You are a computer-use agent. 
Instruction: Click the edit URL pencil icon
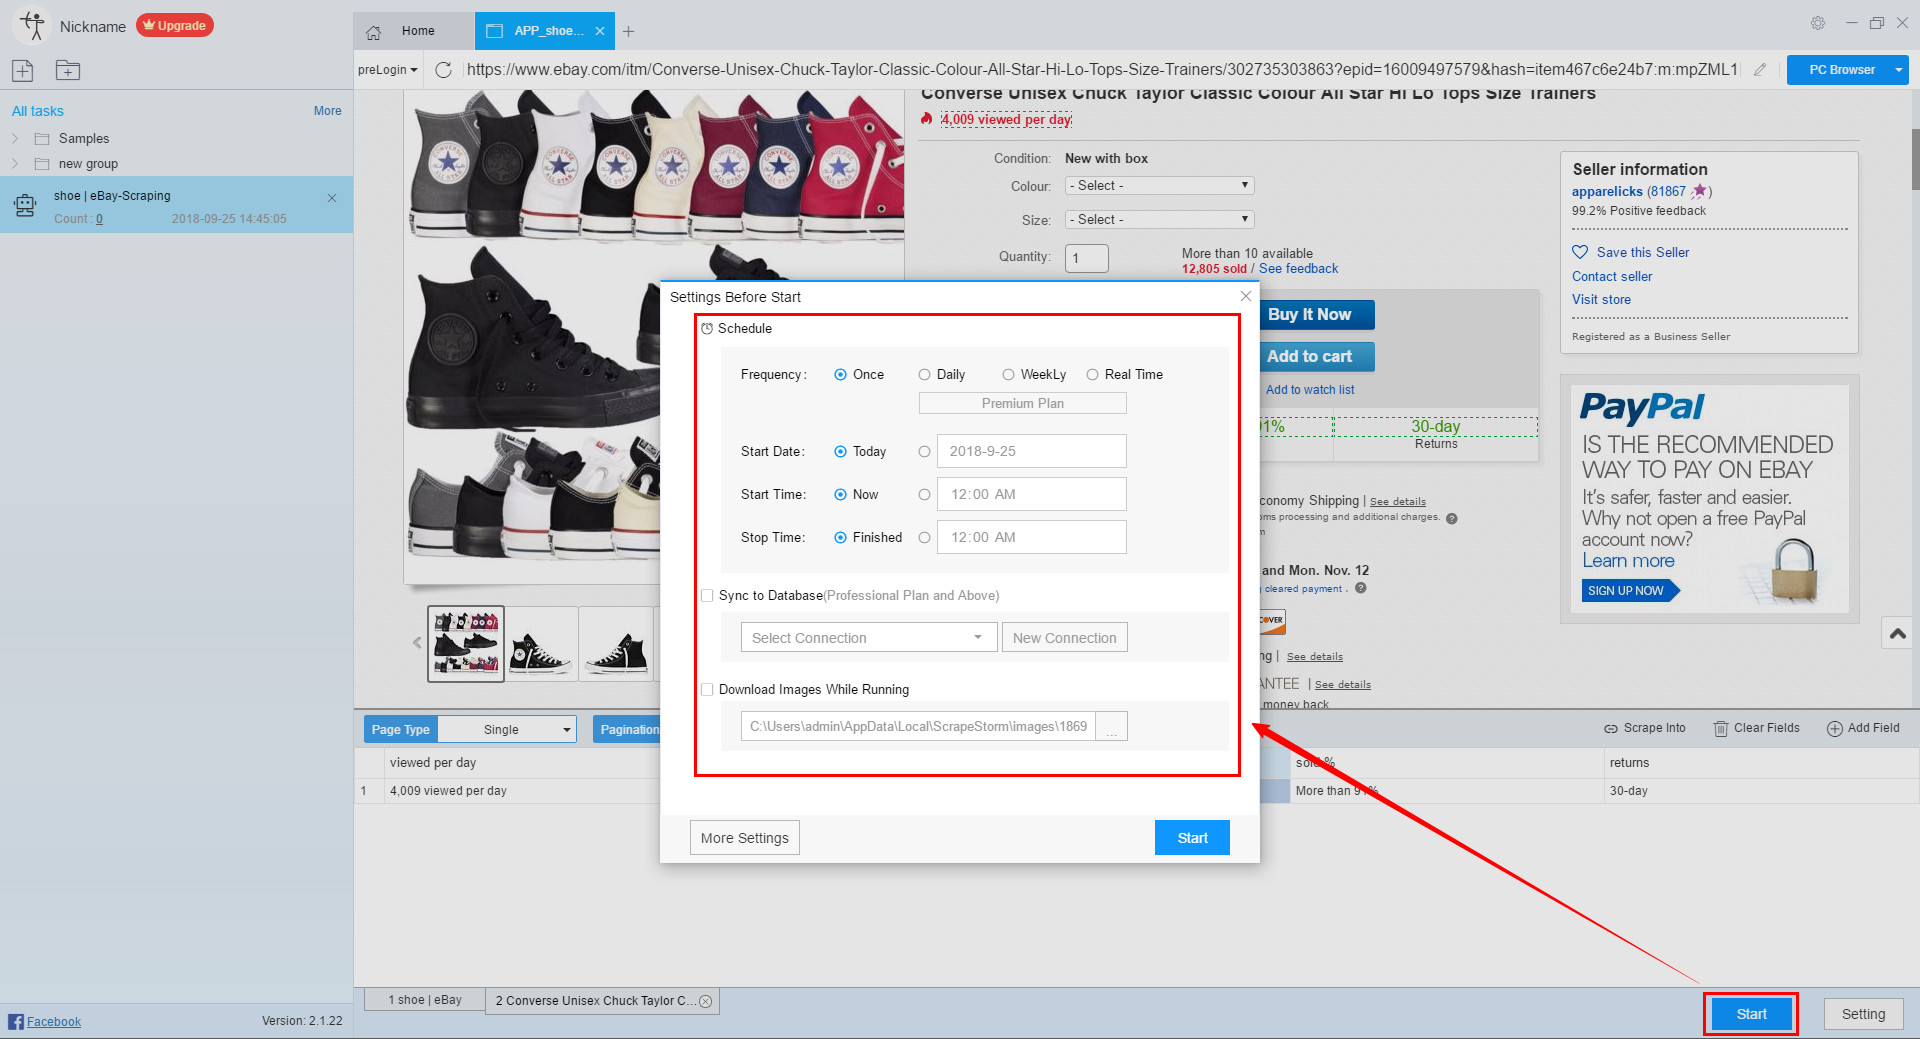1760,69
